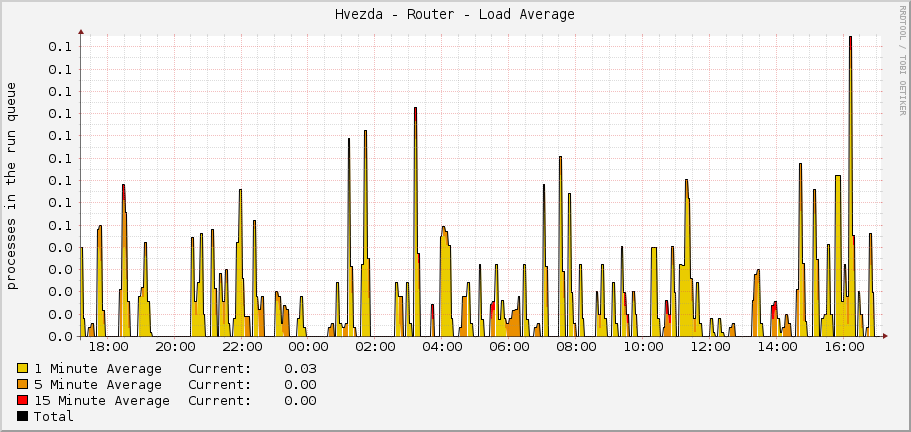Click the red arrow at the x-axis end

[884, 336]
